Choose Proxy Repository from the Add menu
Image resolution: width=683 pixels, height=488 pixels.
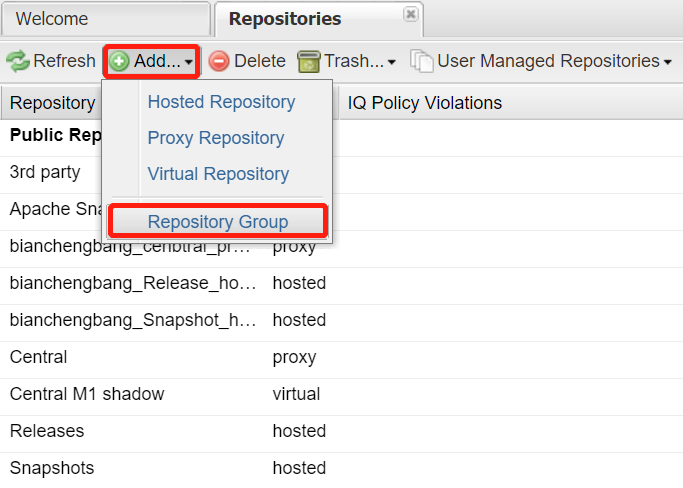[x=216, y=138]
